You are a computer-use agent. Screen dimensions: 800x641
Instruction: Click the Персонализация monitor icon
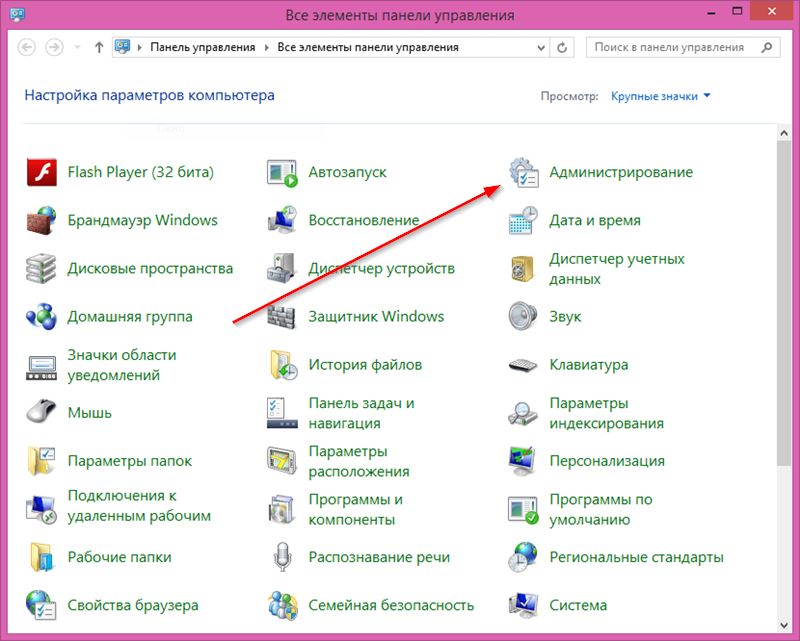coord(523,460)
